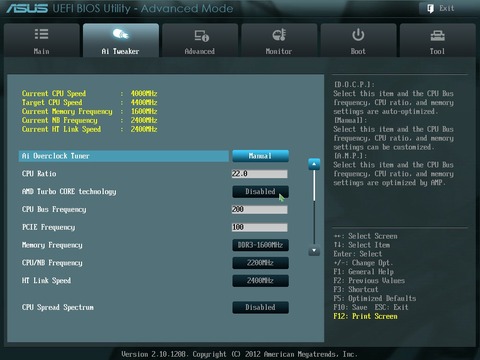Screen dimensions: 480x360
Task: Click the Exit button label
Action: tap(446, 8)
